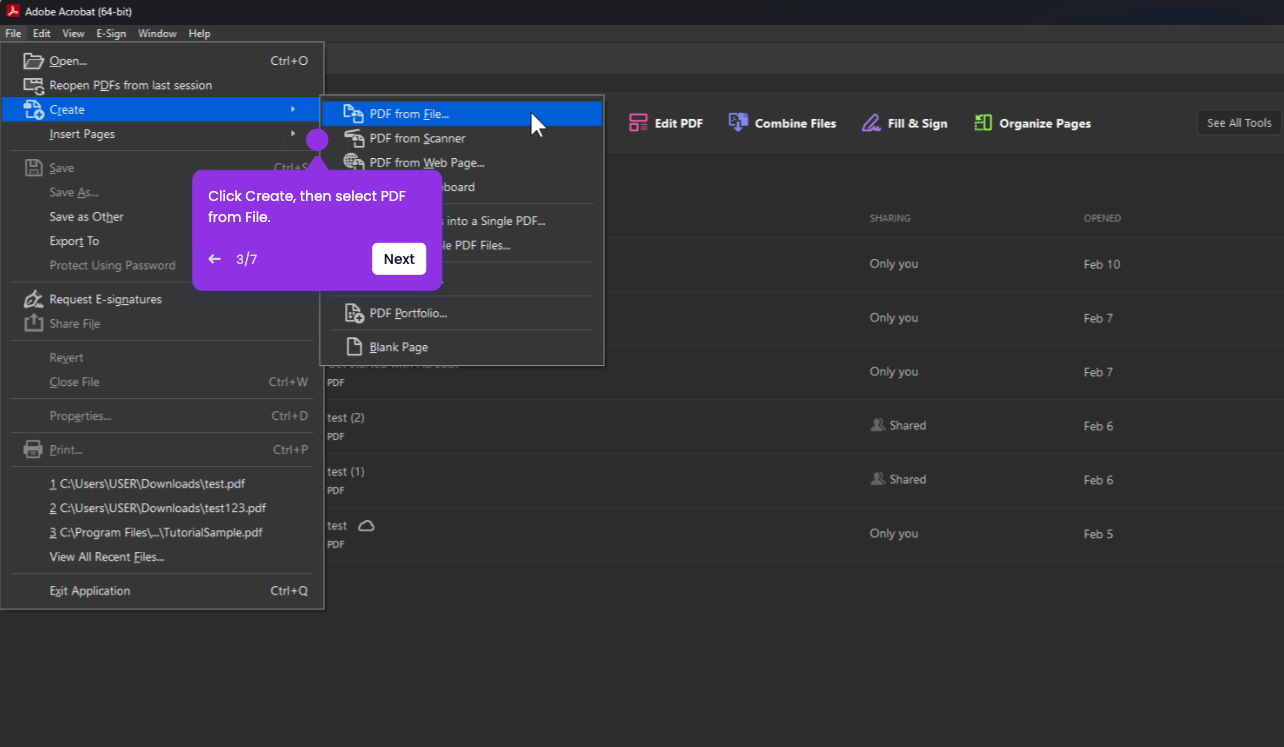
Task: Choose Reopen PDFs from last session
Action: point(130,85)
